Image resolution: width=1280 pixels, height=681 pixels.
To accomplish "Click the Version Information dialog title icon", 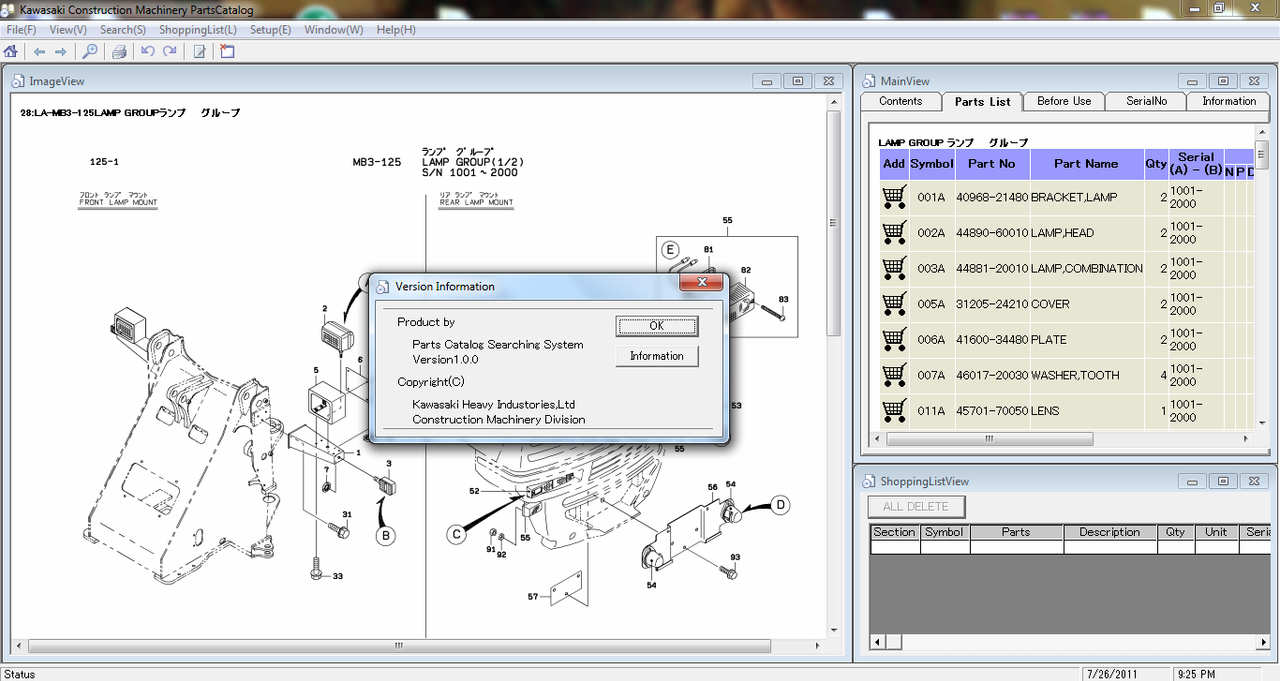I will click(x=383, y=286).
